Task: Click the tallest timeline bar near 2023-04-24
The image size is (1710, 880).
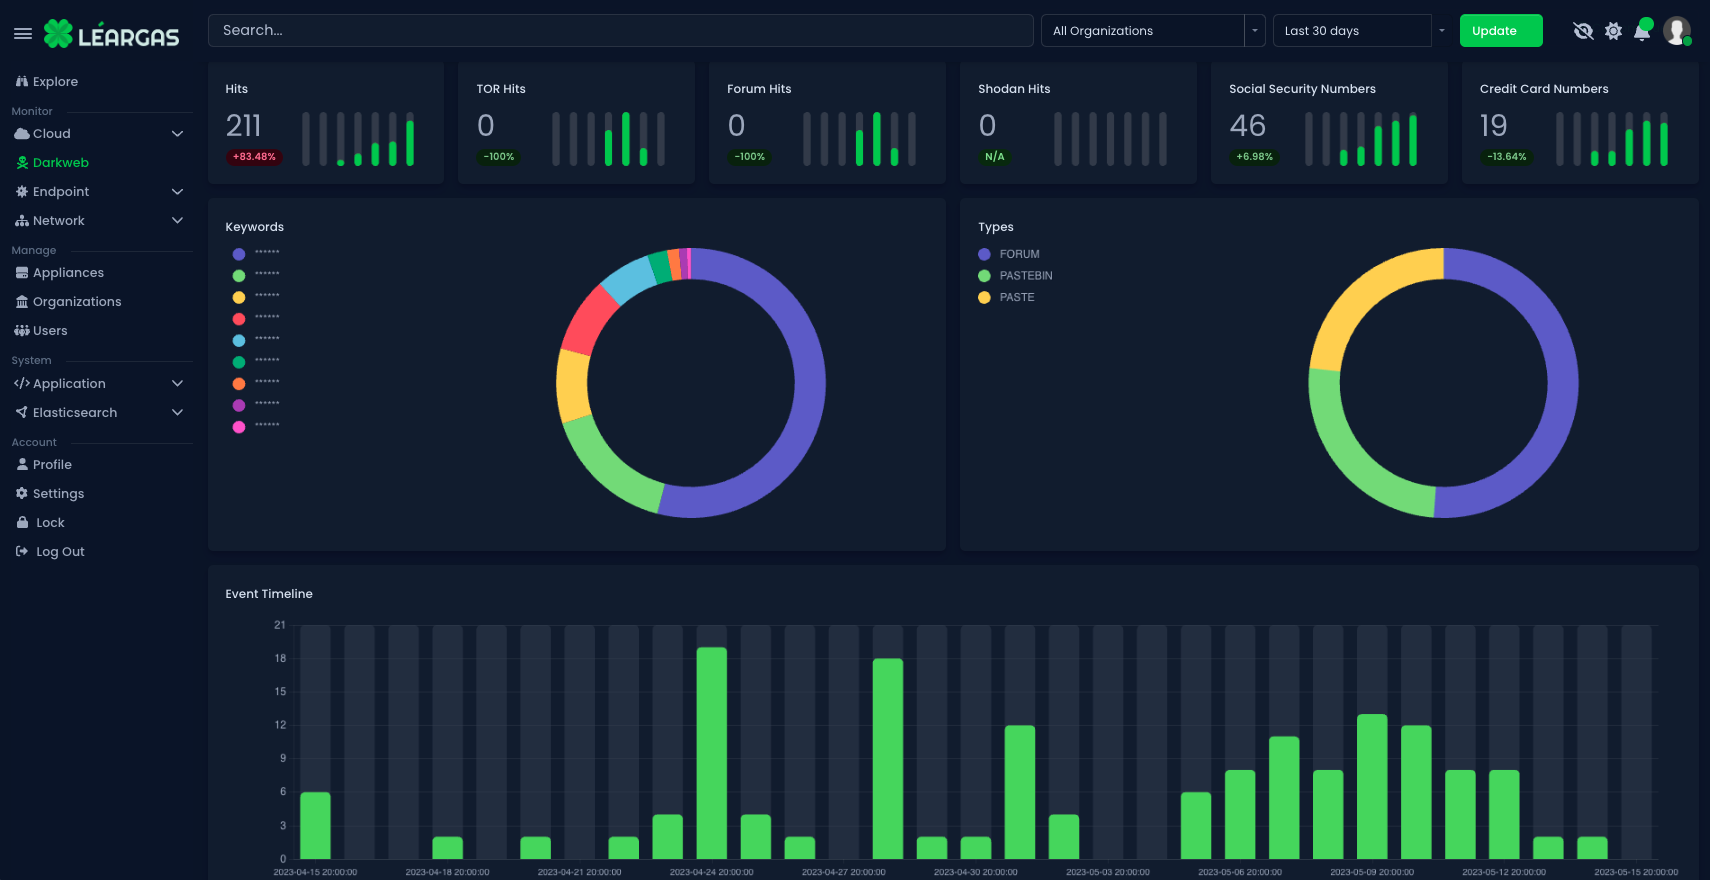Action: pyautogui.click(x=712, y=753)
